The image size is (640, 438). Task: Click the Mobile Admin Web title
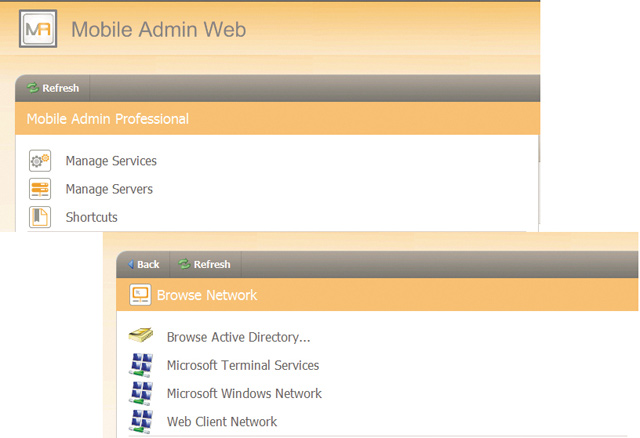[x=158, y=29]
